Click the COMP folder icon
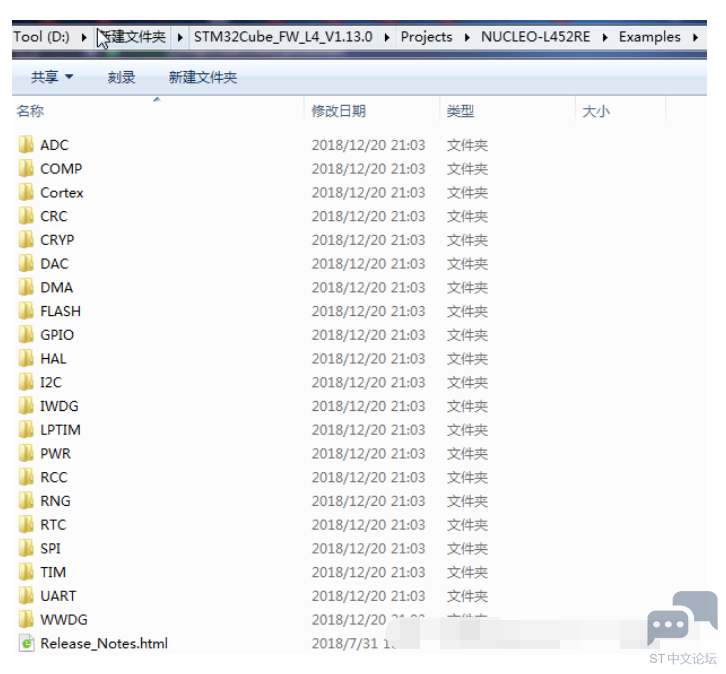Image resolution: width=726 pixels, height=674 pixels. point(26,168)
